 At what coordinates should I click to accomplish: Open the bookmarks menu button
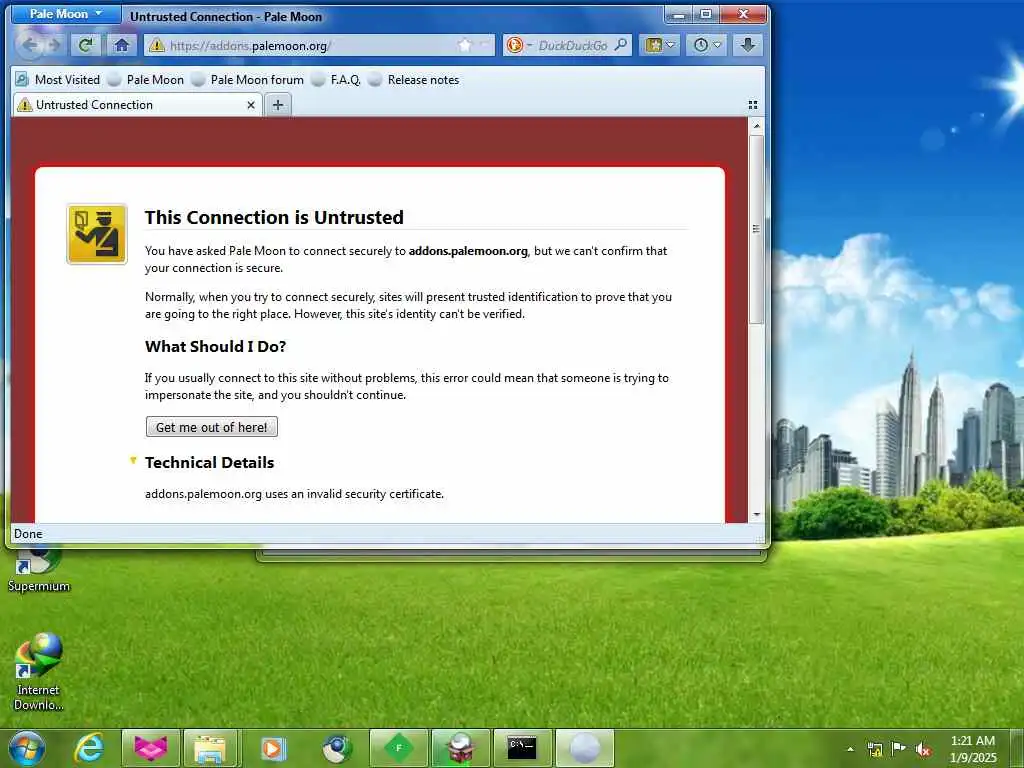coord(660,44)
